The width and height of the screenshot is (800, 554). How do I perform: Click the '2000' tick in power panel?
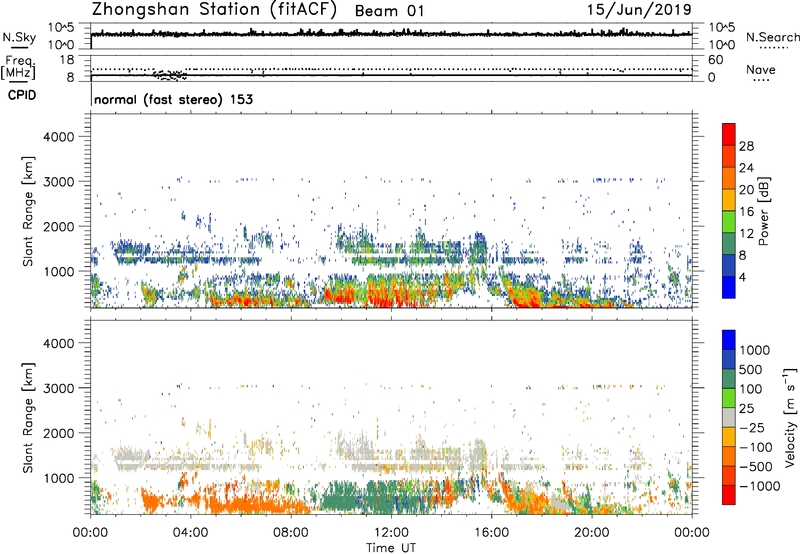click(x=58, y=226)
